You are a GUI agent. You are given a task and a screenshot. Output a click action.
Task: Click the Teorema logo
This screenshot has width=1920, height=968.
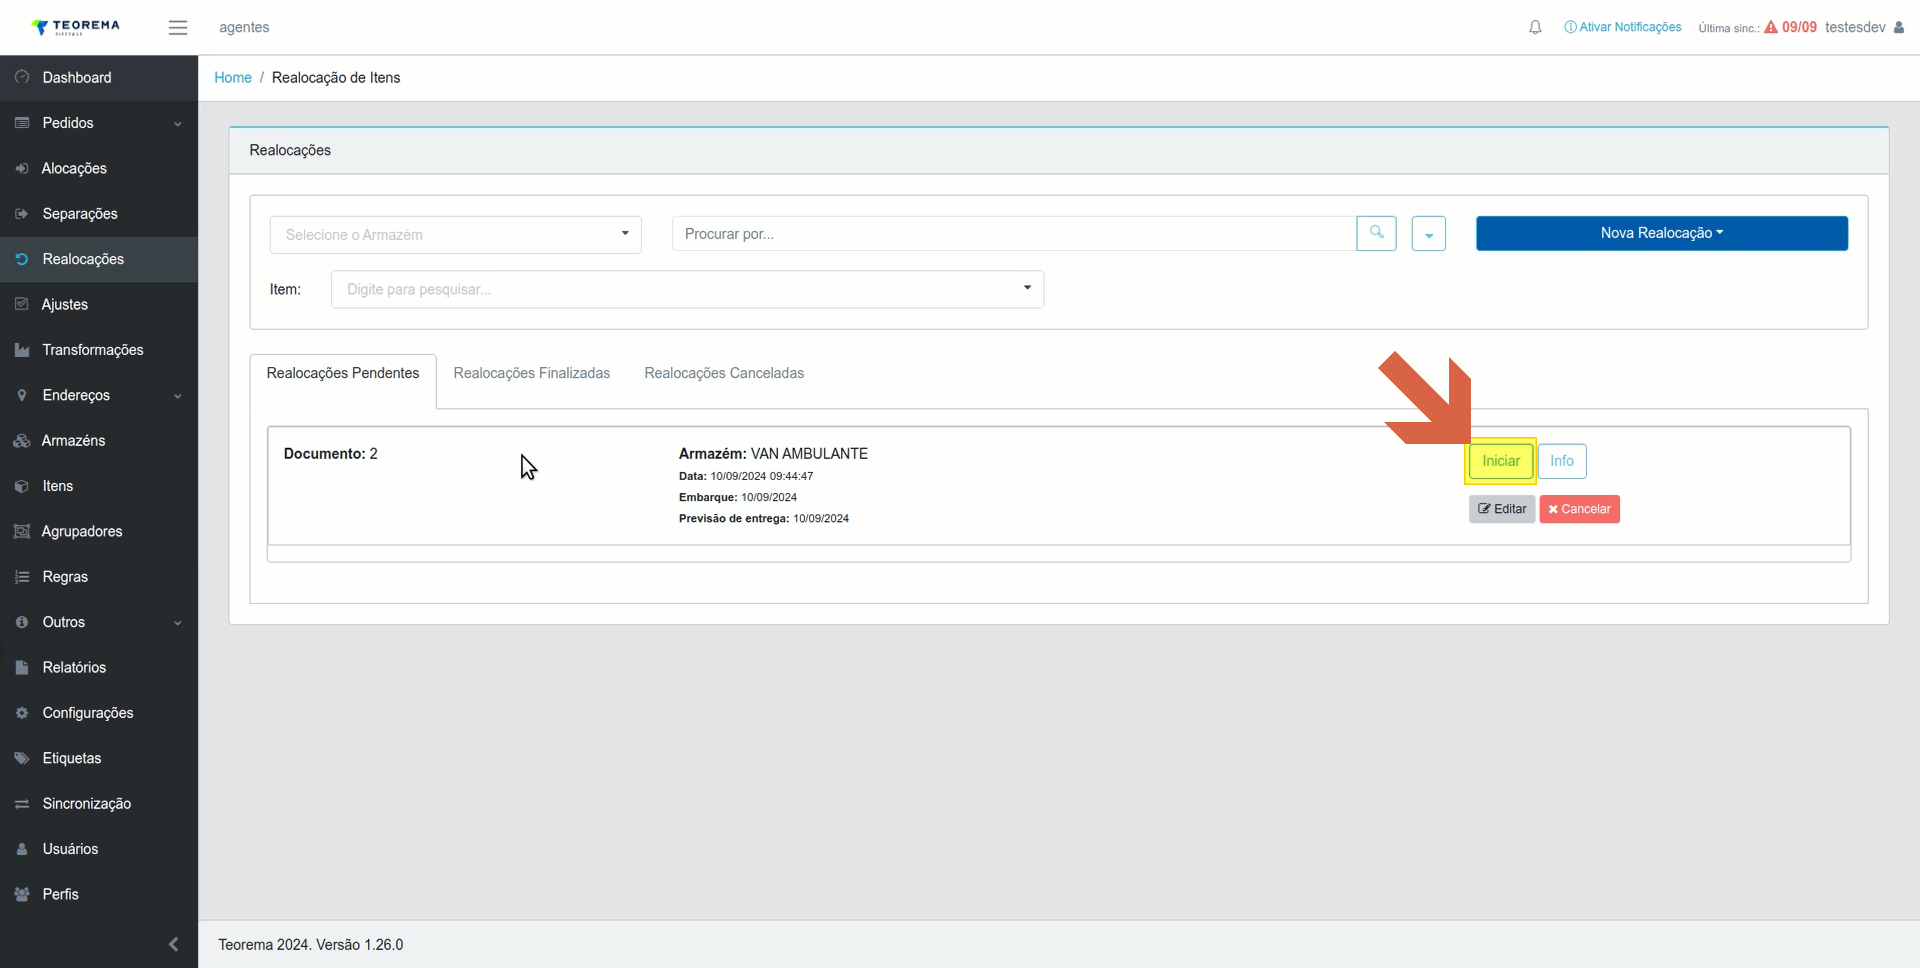pos(76,27)
